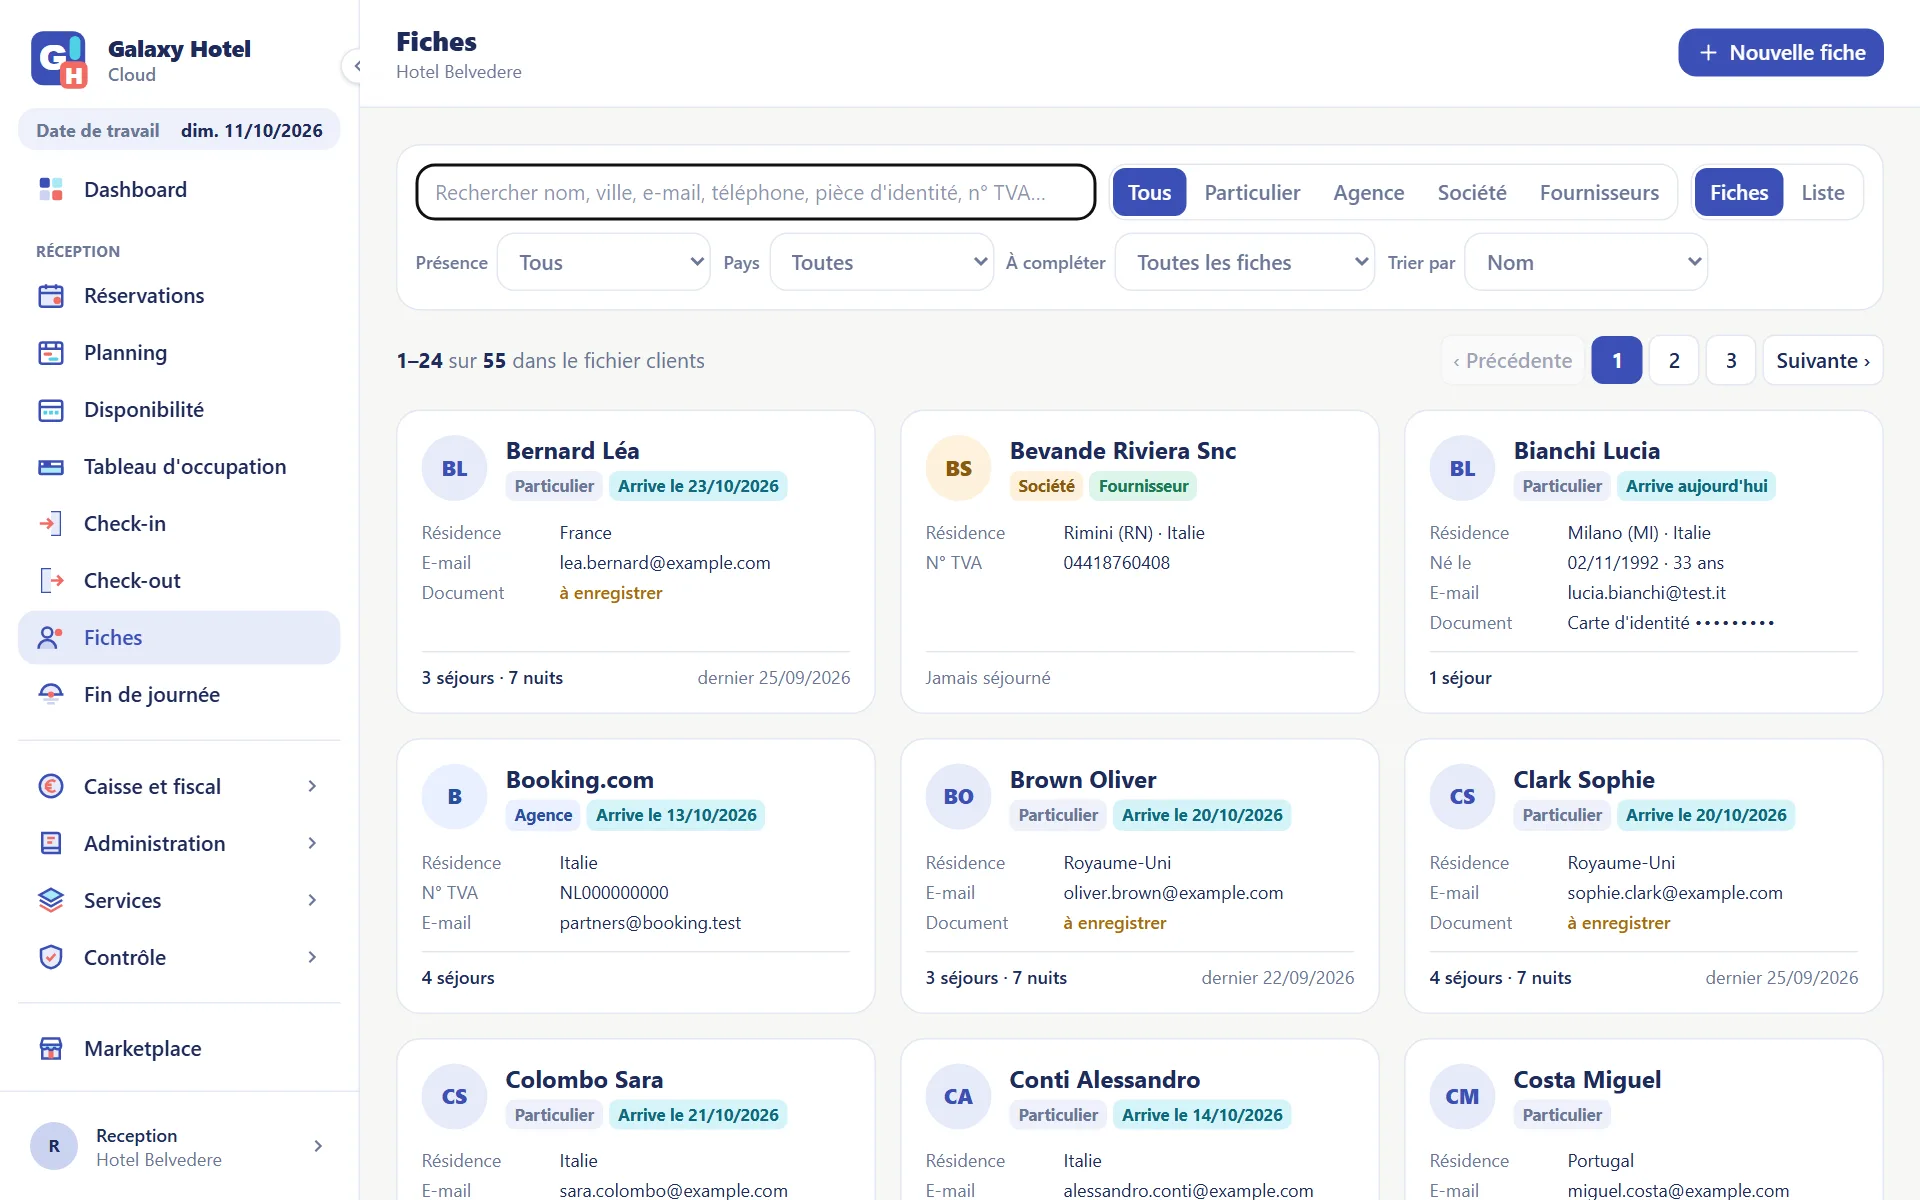
Task: Click the Administration icon
Action: pos(51,844)
